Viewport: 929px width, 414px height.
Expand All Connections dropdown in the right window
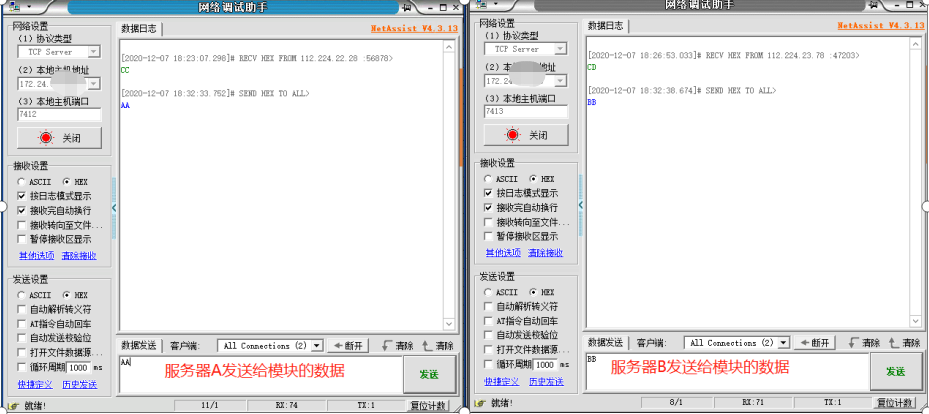tap(783, 342)
